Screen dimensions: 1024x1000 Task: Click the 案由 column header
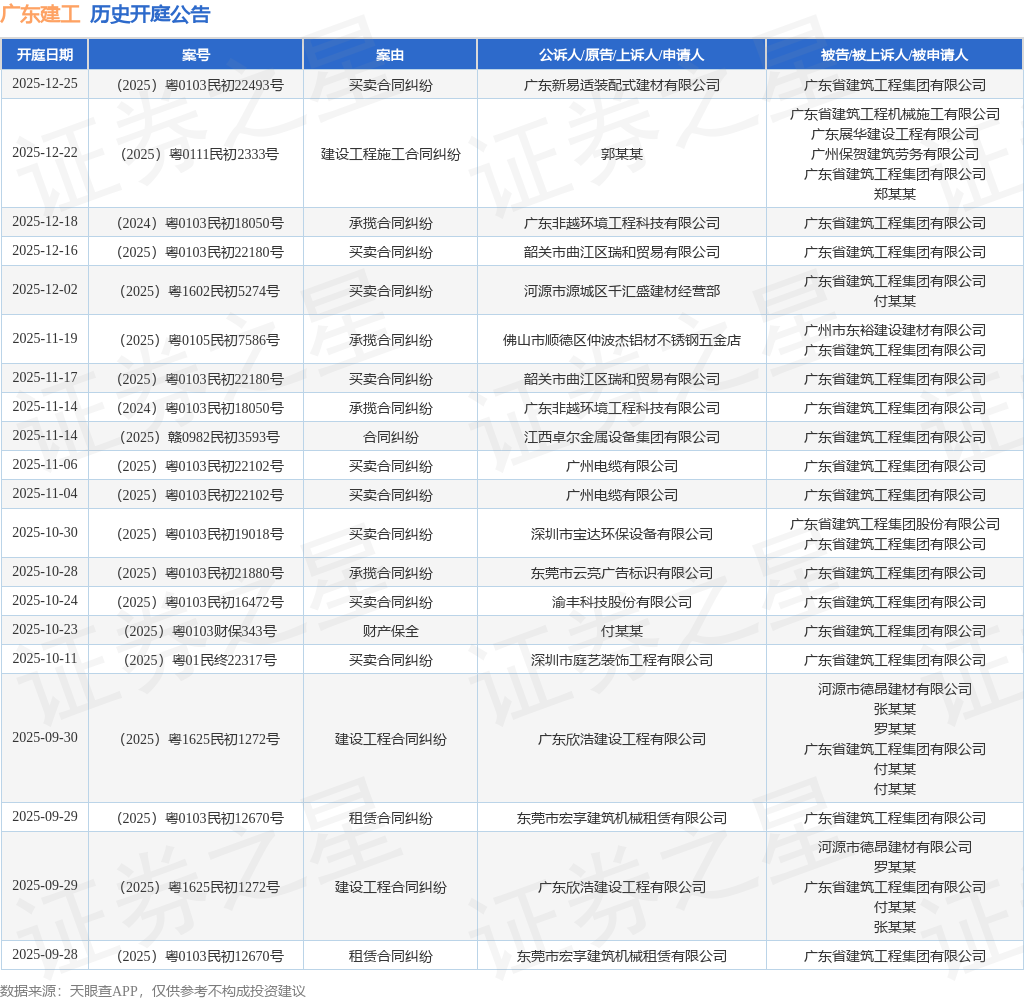click(x=391, y=55)
